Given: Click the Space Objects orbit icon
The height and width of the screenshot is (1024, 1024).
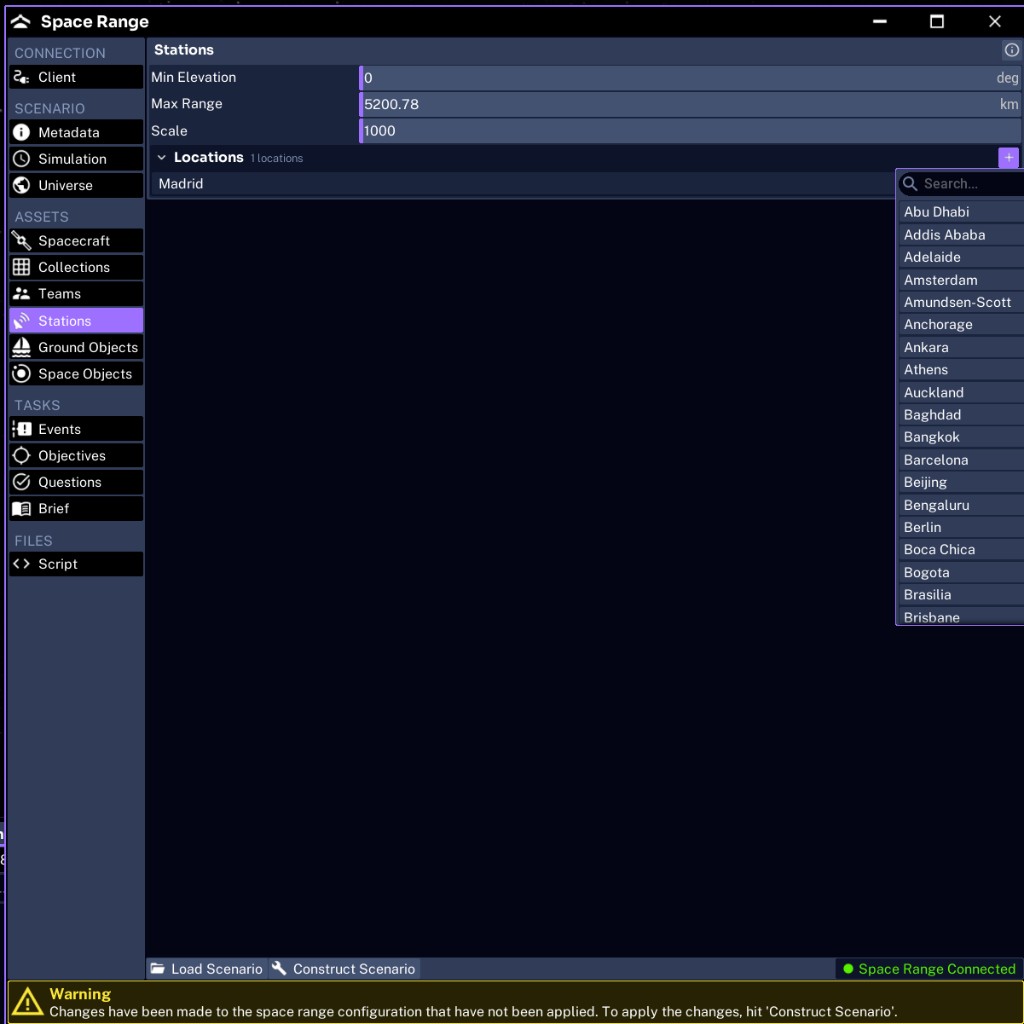Looking at the screenshot, I should coord(22,374).
